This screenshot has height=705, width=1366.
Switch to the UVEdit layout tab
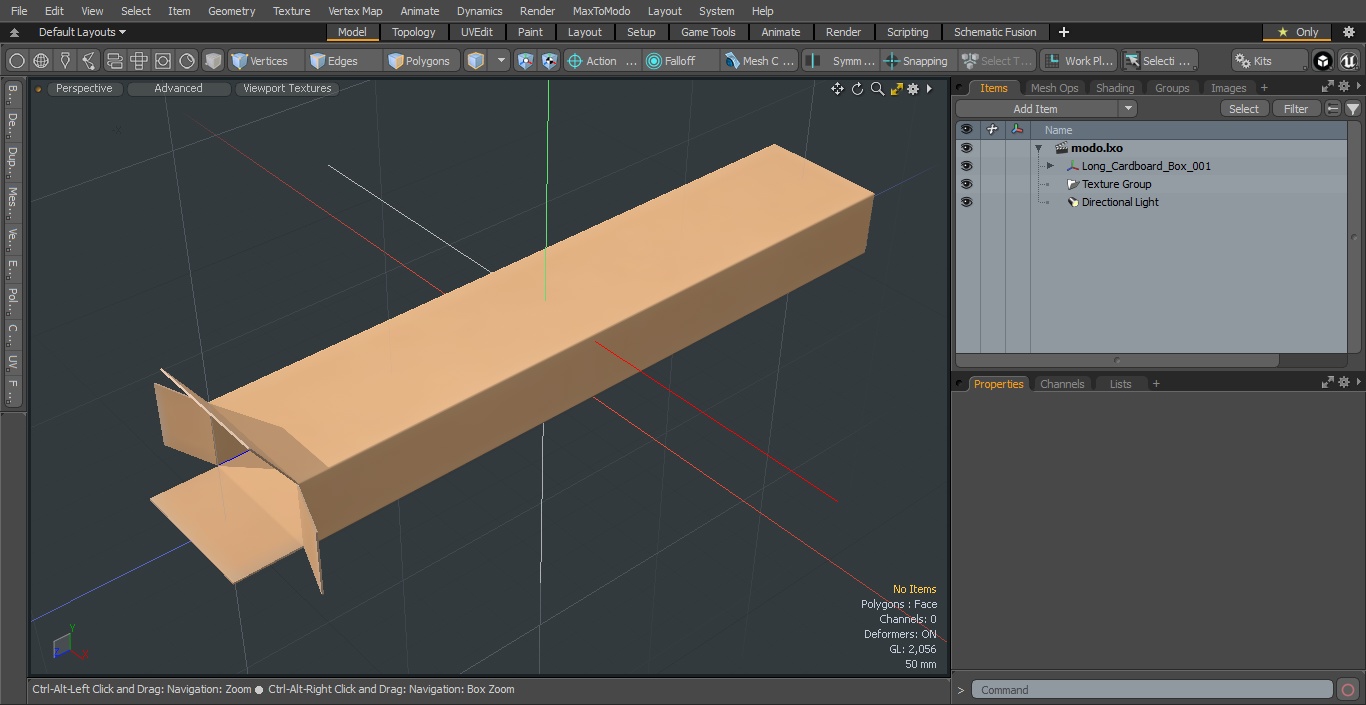tap(477, 32)
